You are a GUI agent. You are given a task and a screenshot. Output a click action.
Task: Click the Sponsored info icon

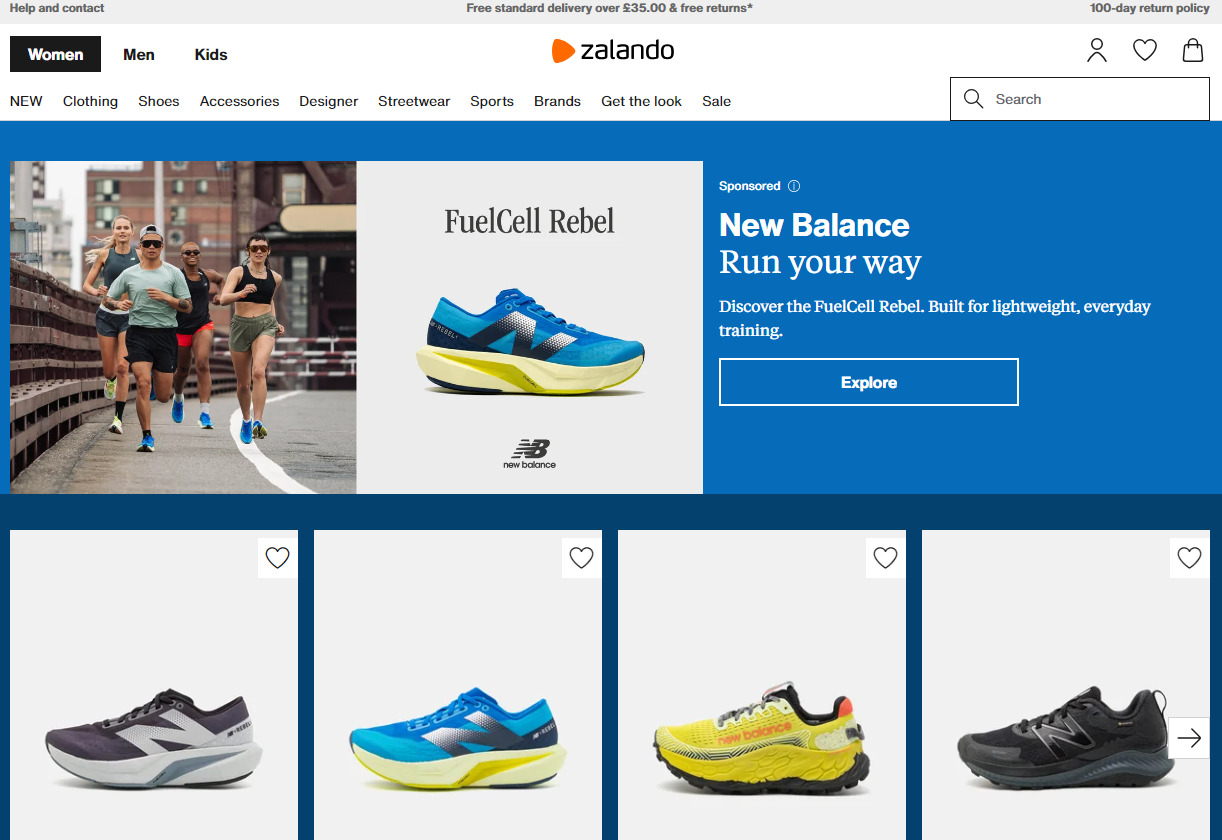[794, 186]
